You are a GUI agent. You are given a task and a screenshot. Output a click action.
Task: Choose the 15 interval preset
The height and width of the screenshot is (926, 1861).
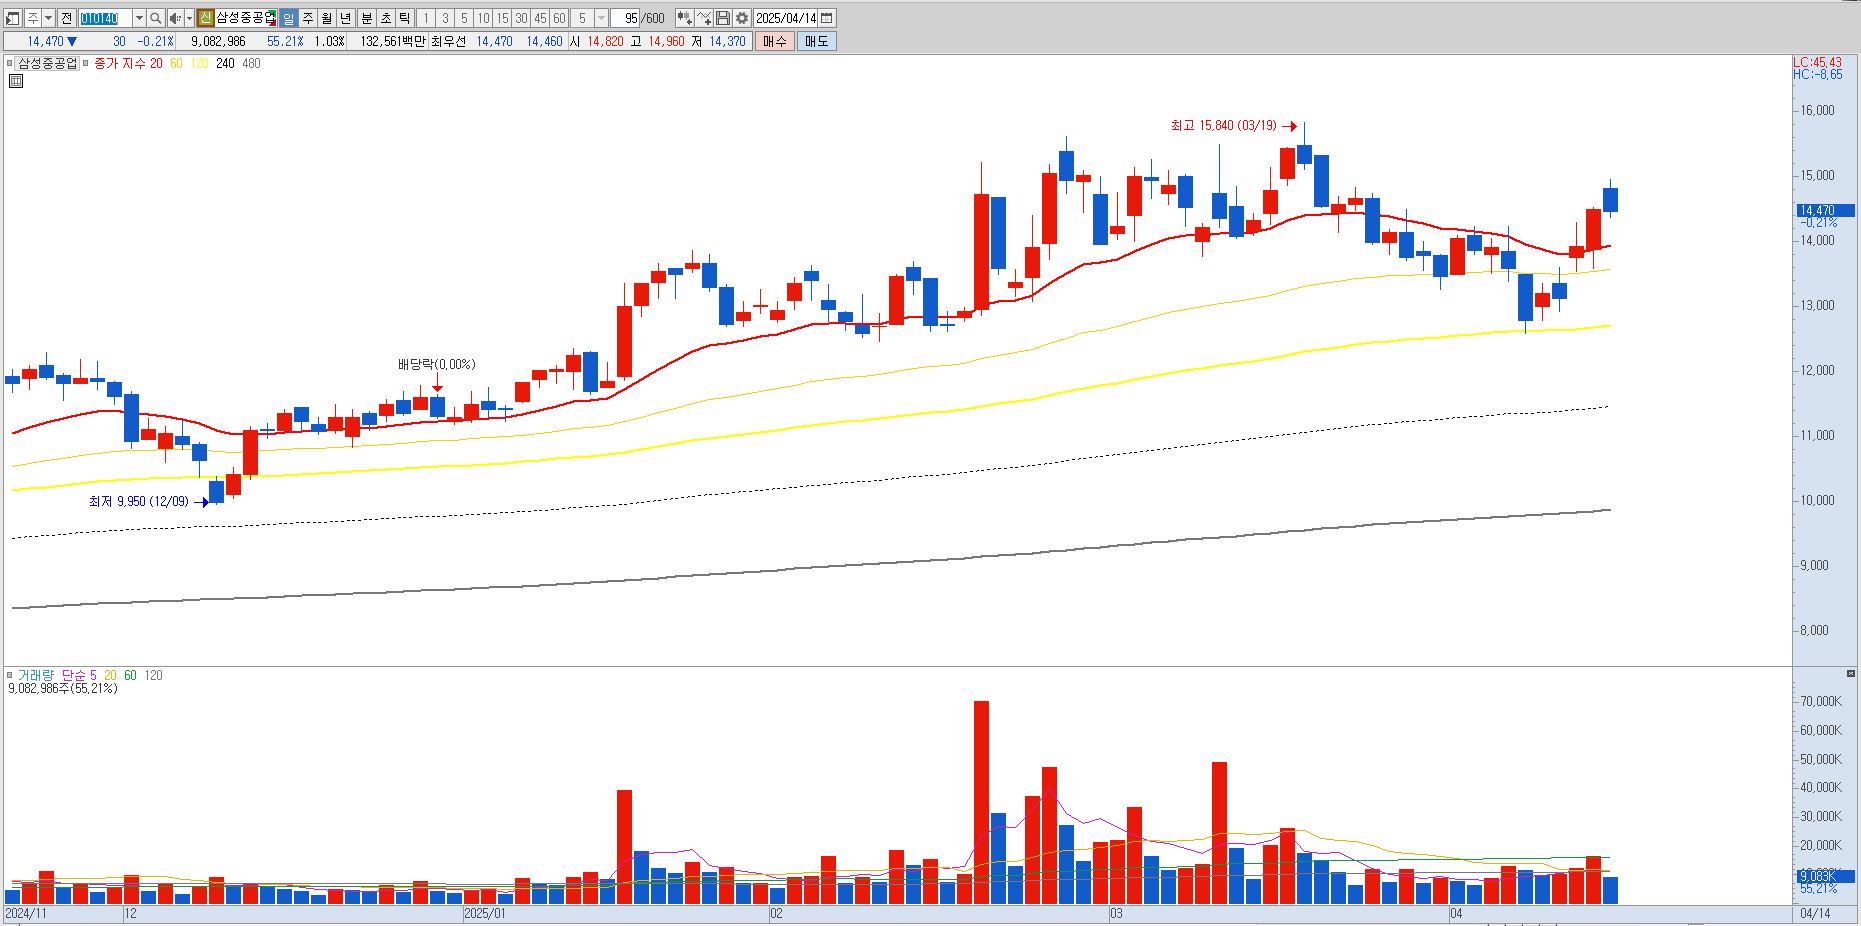[502, 18]
